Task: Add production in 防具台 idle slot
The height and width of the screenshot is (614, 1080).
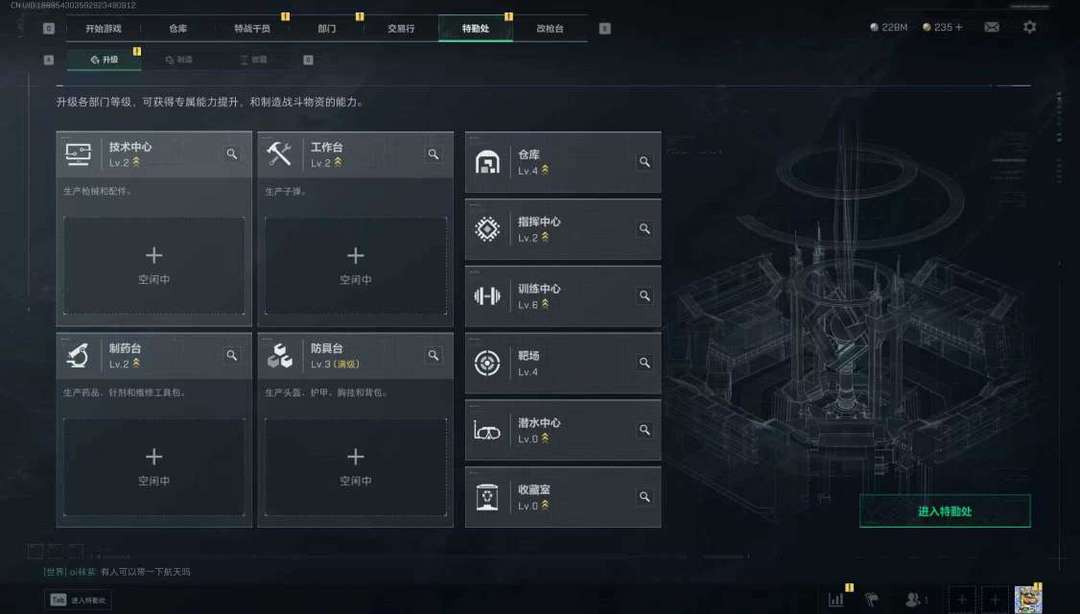Action: tap(355, 467)
